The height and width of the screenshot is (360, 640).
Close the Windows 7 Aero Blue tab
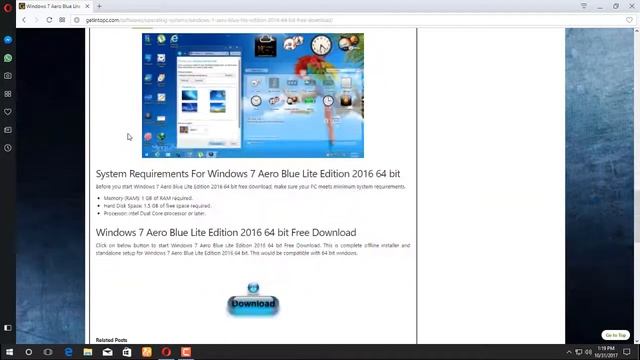[87, 6]
